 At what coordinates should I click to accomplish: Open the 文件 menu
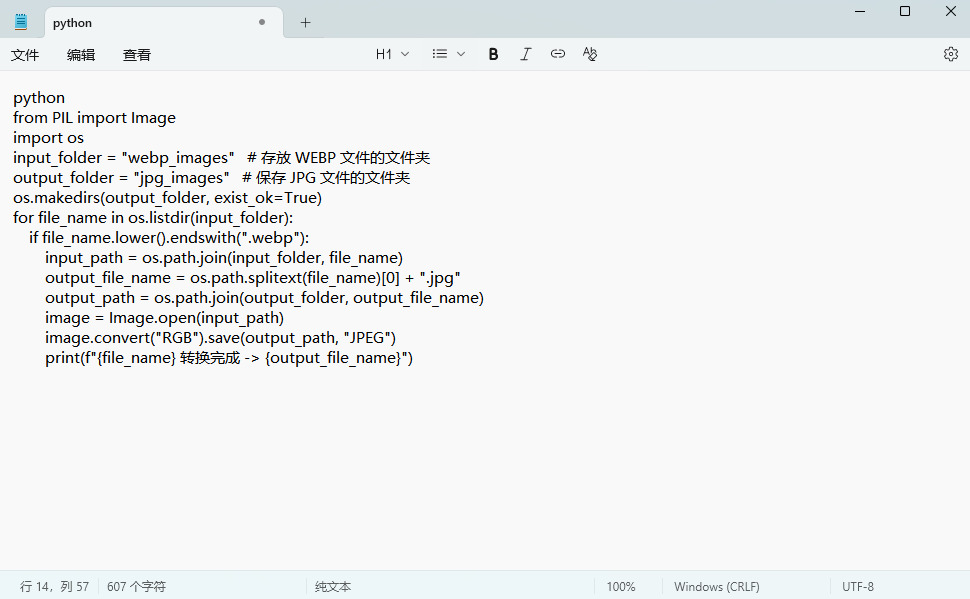pyautogui.click(x=25, y=54)
